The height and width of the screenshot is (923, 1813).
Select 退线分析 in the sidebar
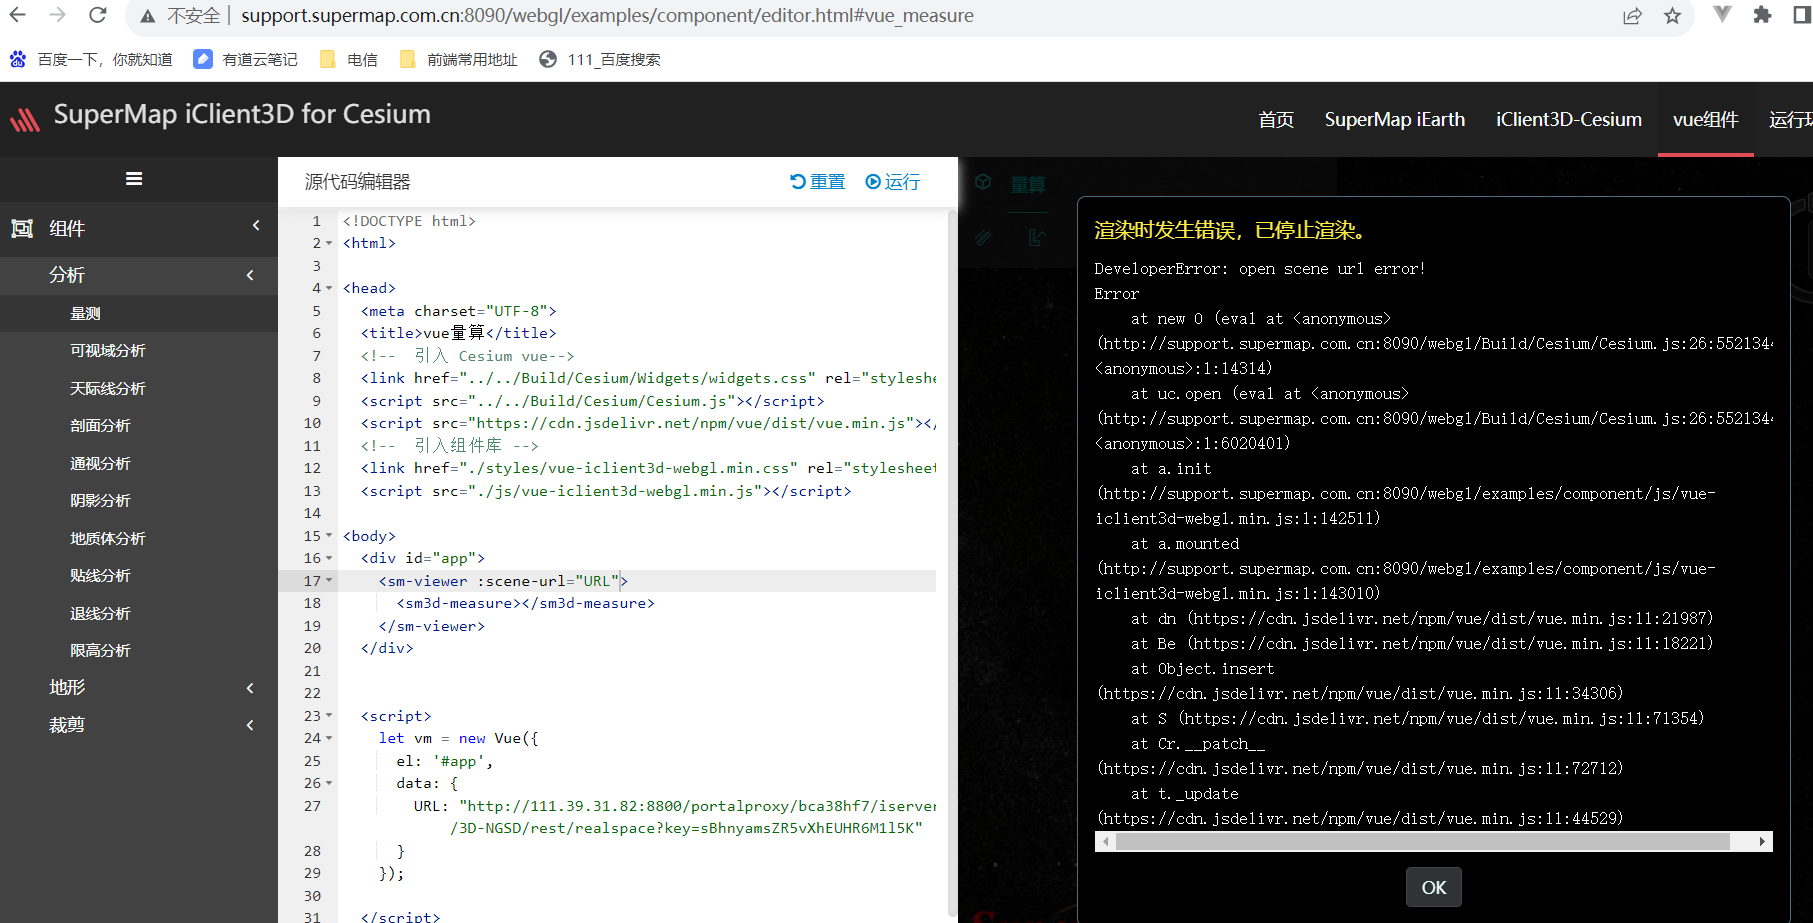coord(100,613)
